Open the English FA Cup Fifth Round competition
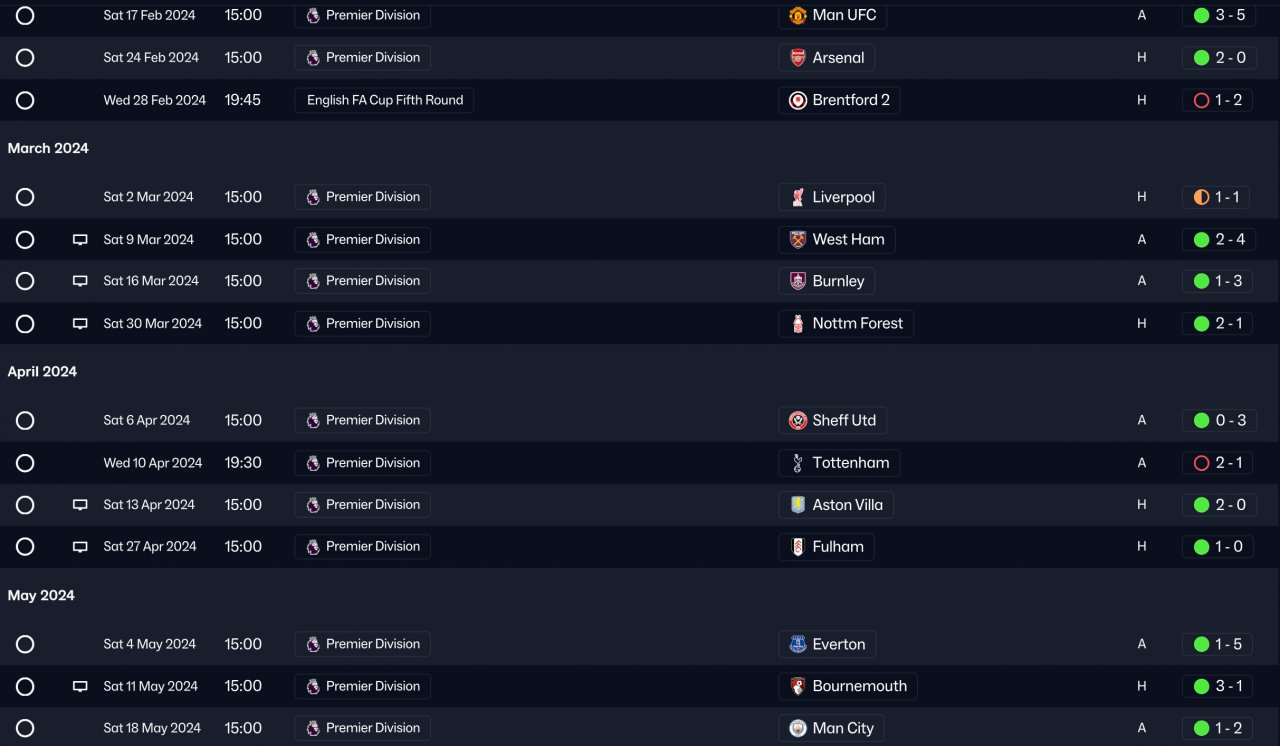This screenshot has width=1280, height=746. click(x=384, y=101)
